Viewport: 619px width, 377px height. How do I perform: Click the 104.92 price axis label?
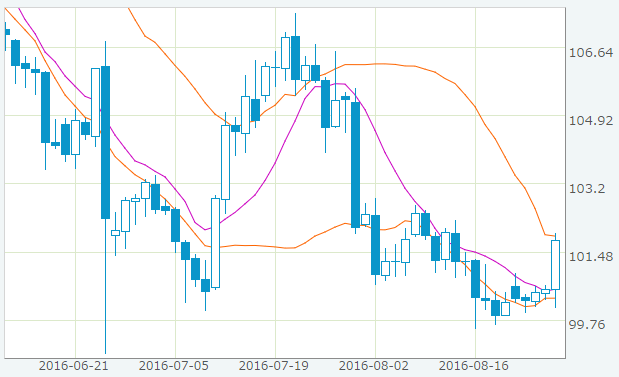tap(591, 120)
